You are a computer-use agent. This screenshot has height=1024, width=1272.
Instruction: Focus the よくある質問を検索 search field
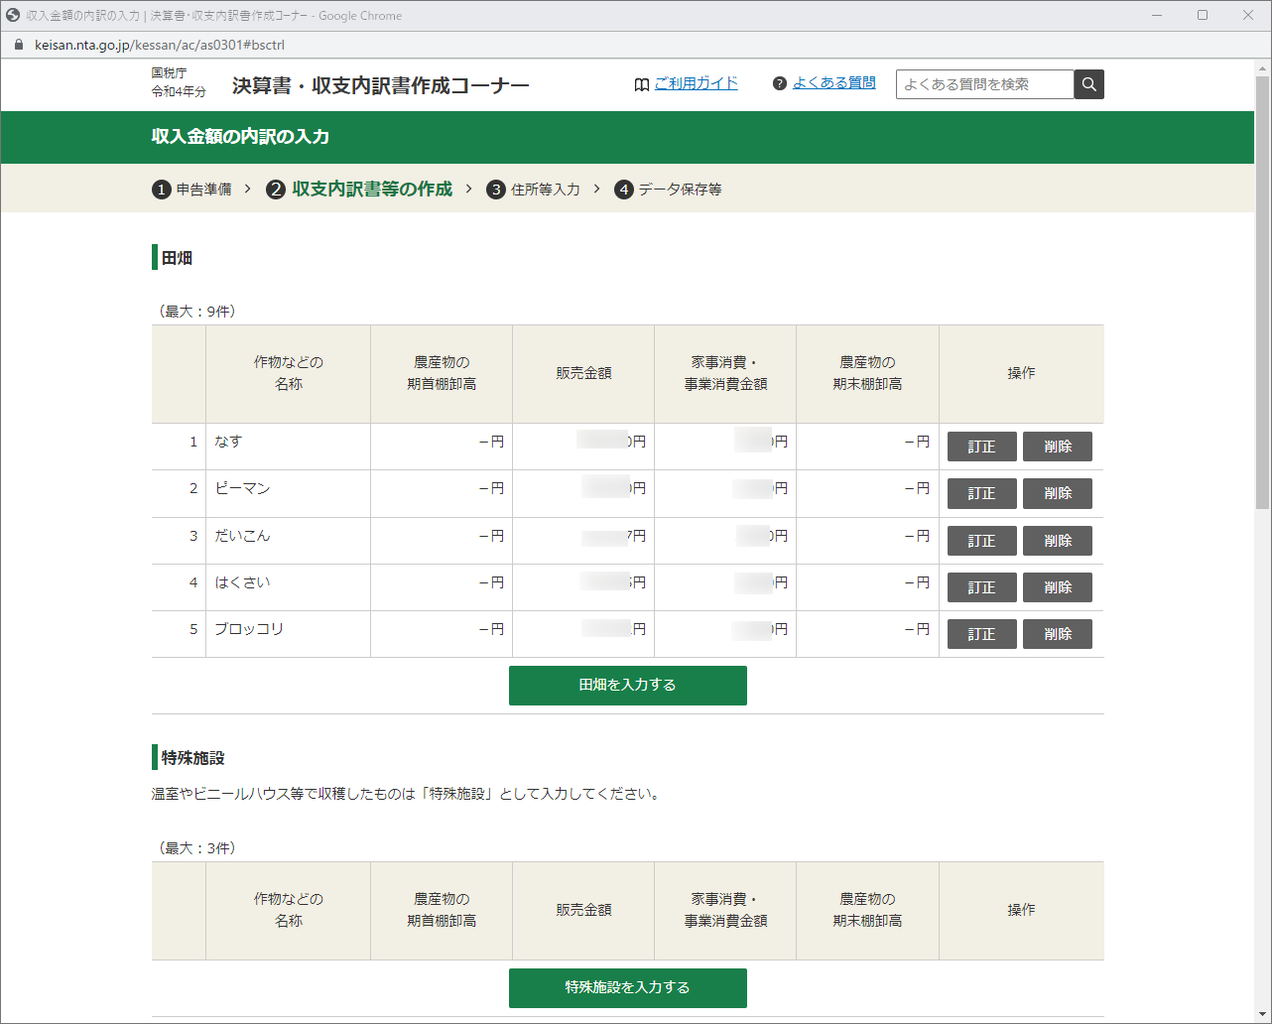[985, 84]
